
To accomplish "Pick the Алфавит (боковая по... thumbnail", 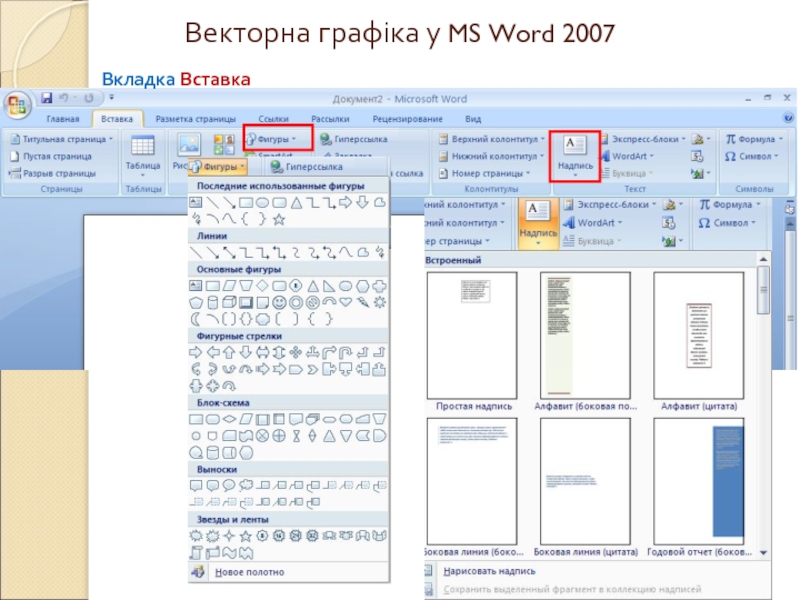I will pyautogui.click(x=586, y=336).
